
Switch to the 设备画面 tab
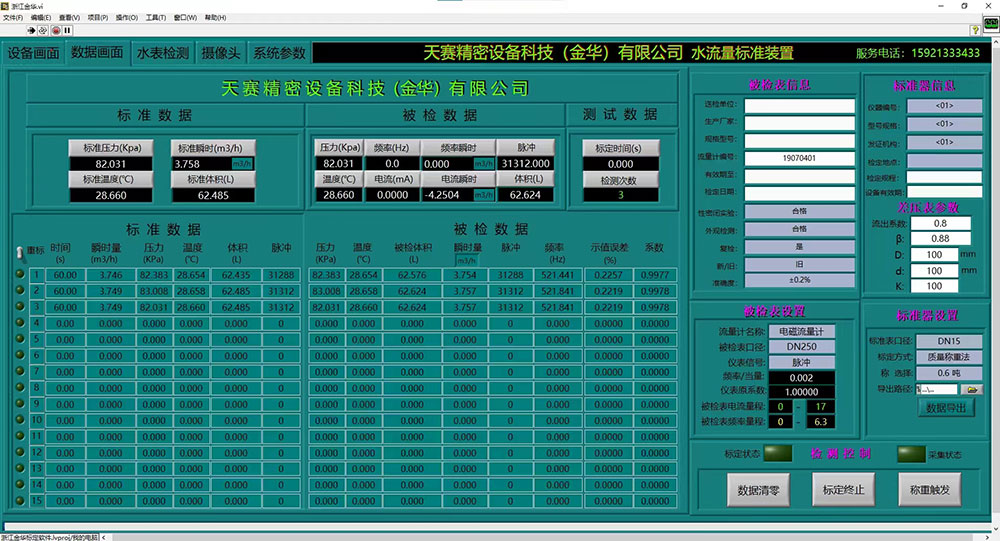(33, 54)
